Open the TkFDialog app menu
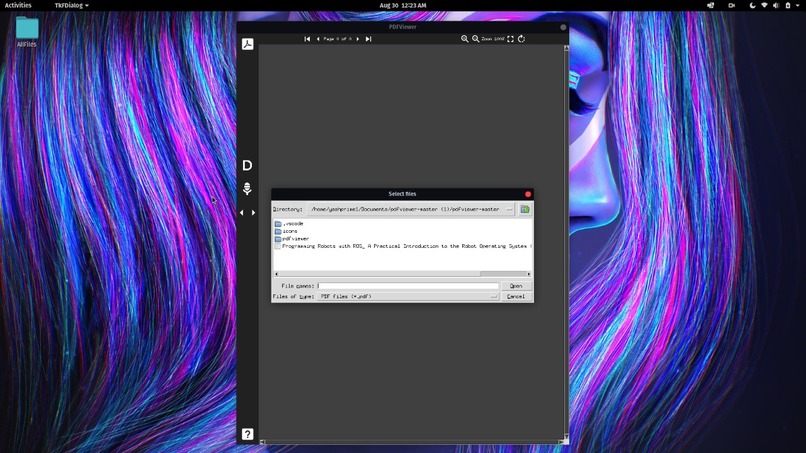This screenshot has height=453, width=806. coord(71,5)
